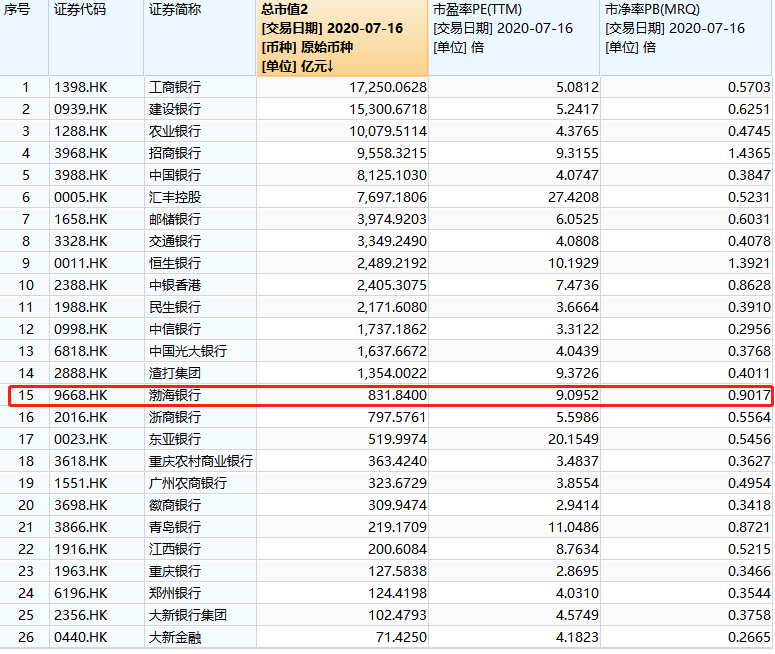Click PB value 1.4365
The width and height of the screenshot is (775, 654).
pyautogui.click(x=749, y=153)
